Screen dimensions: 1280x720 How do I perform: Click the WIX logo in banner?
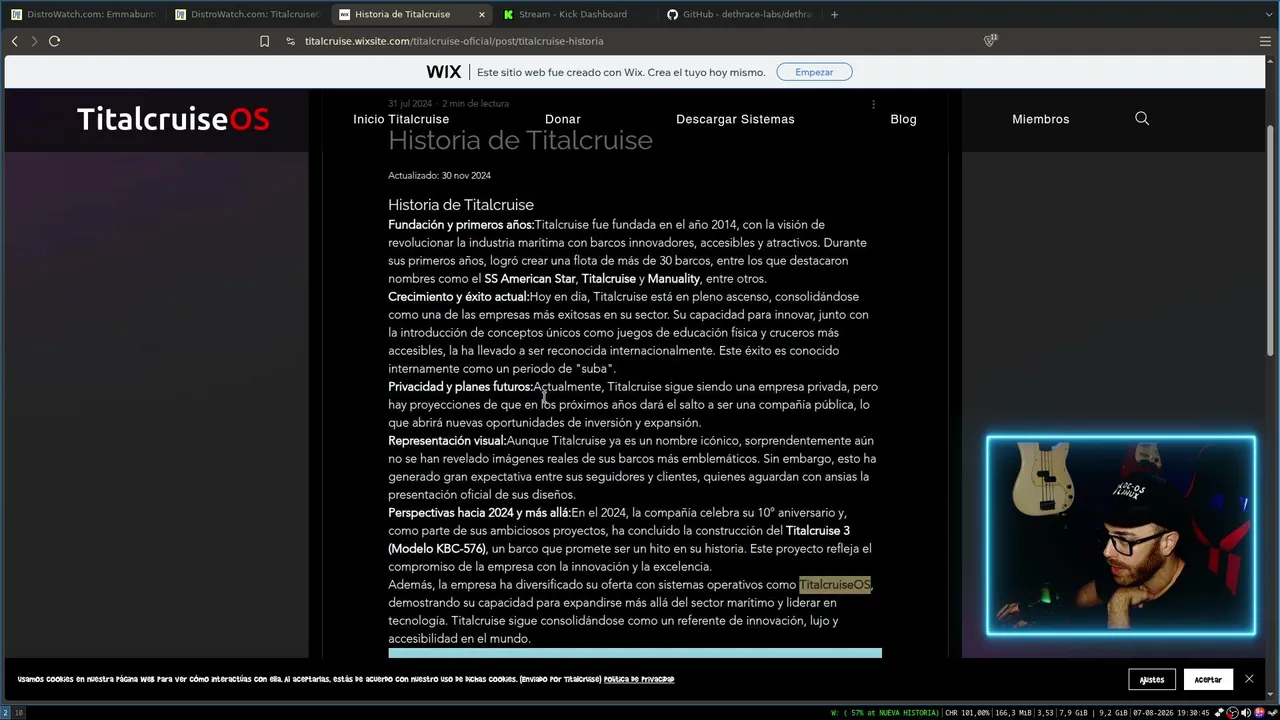pos(444,72)
